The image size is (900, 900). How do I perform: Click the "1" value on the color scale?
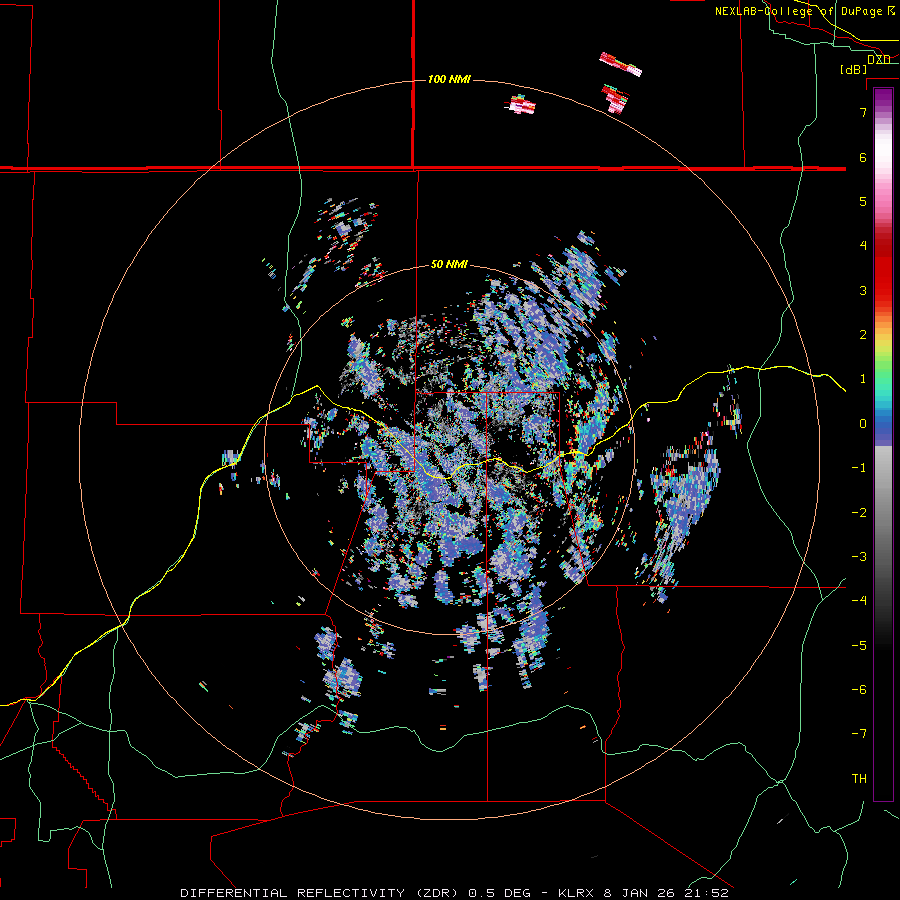pos(863,379)
